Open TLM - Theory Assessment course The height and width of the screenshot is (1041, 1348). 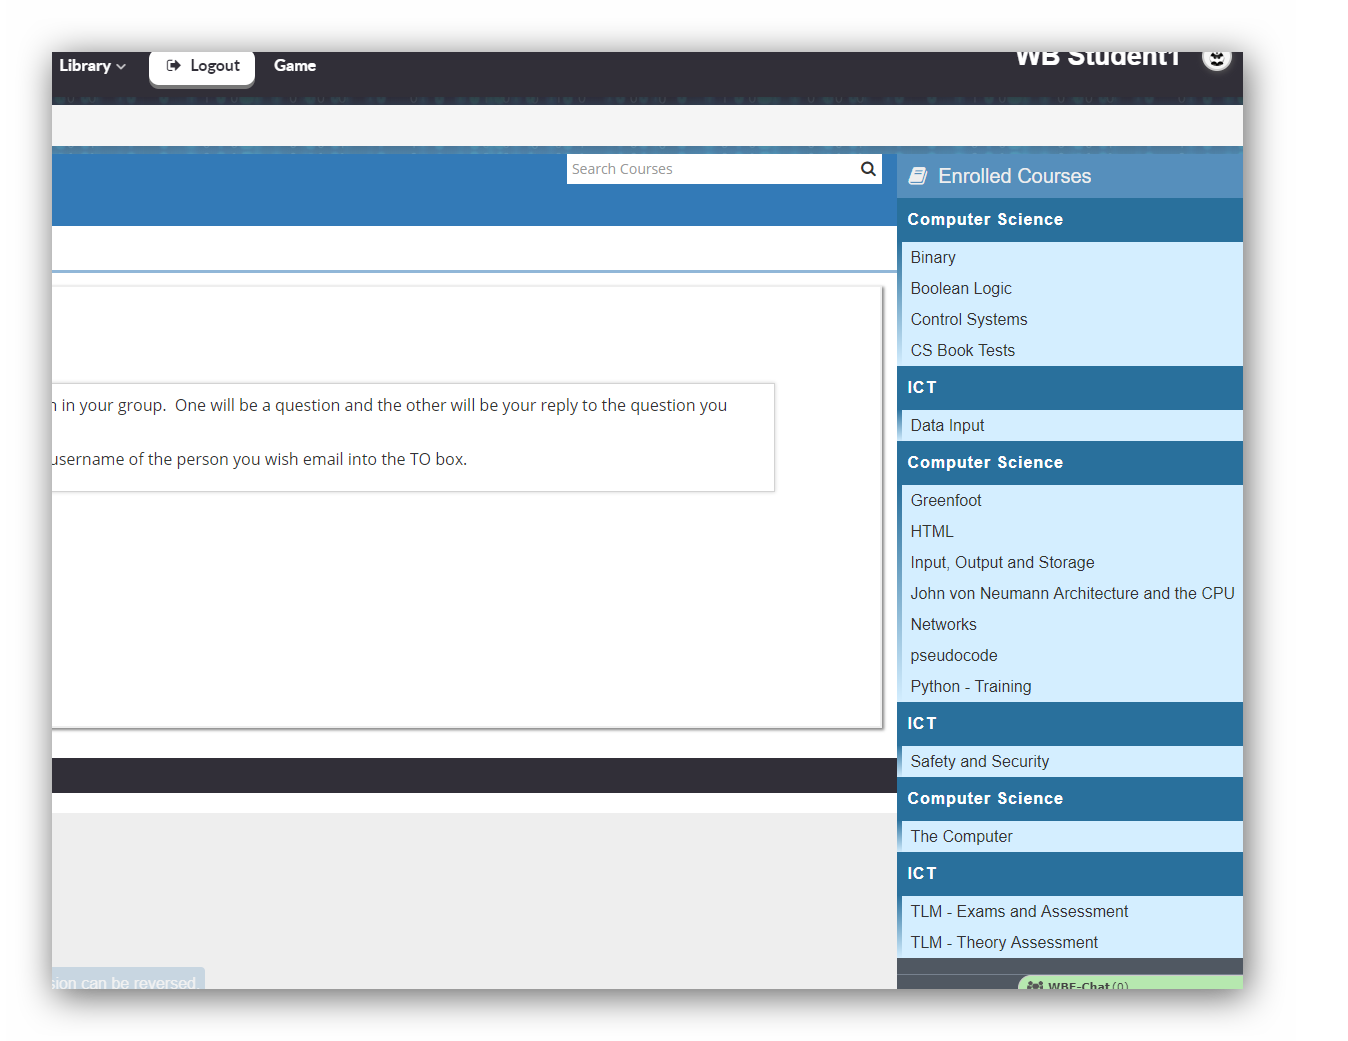pyautogui.click(x=1004, y=943)
